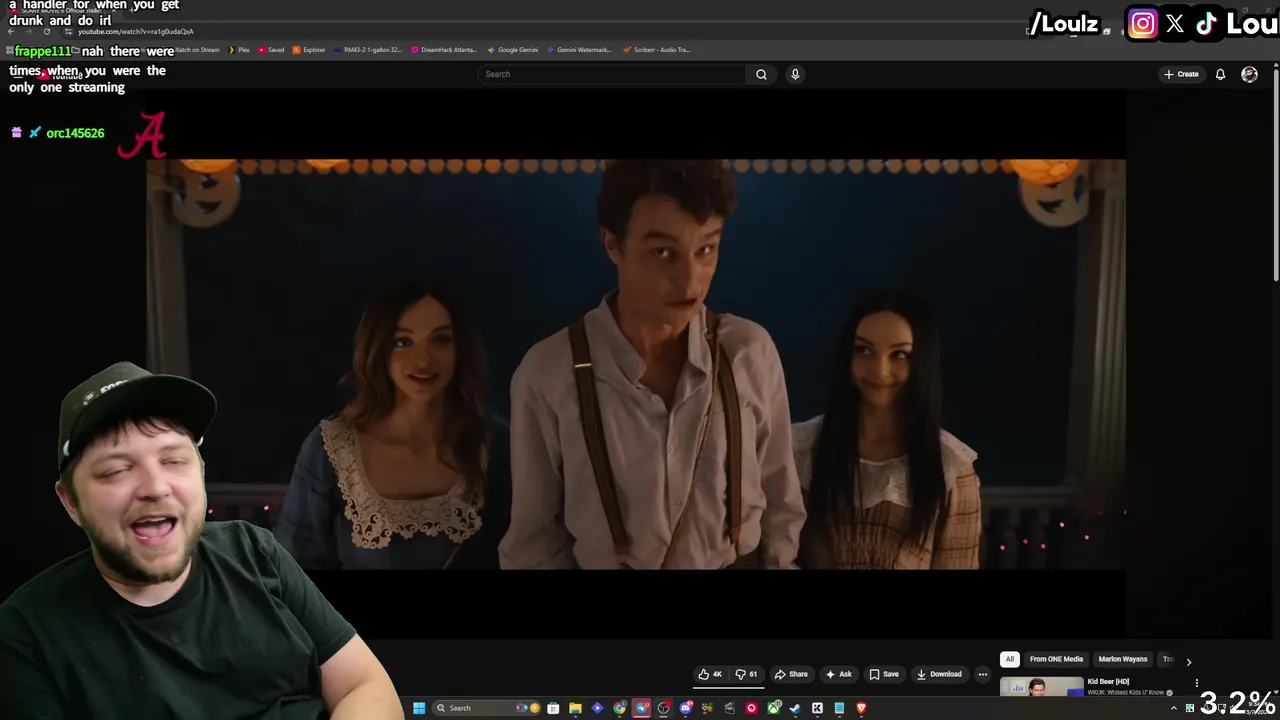Open Xbox app from taskbar
1280x720 pixels.
[773, 708]
